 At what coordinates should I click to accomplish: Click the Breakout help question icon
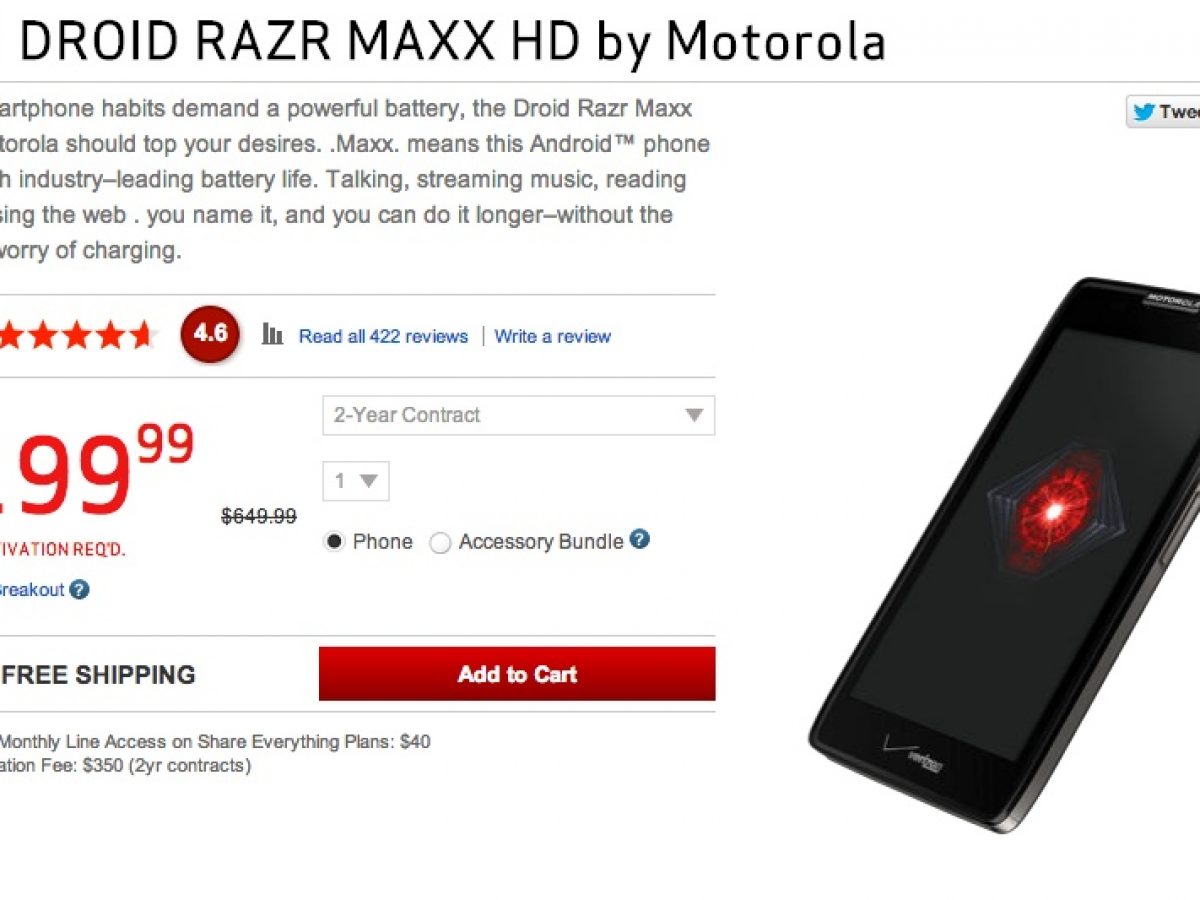pos(79,590)
